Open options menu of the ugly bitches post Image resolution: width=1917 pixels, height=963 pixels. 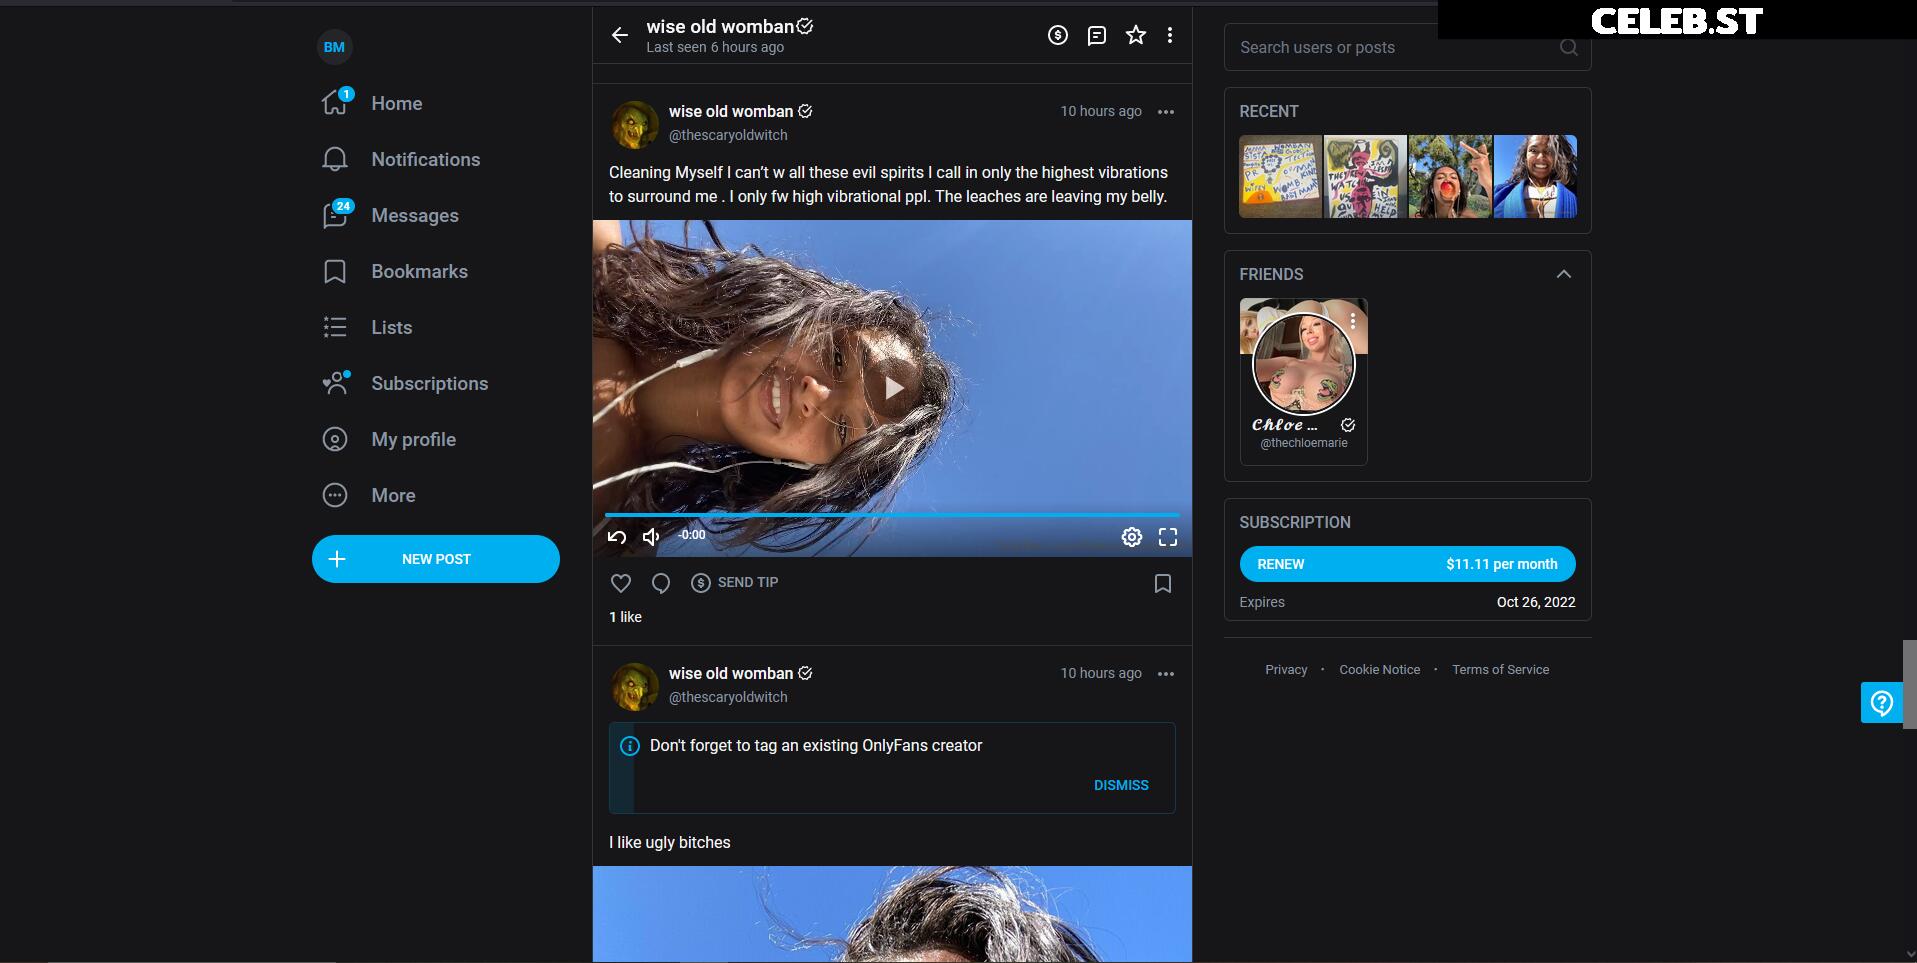coord(1166,674)
